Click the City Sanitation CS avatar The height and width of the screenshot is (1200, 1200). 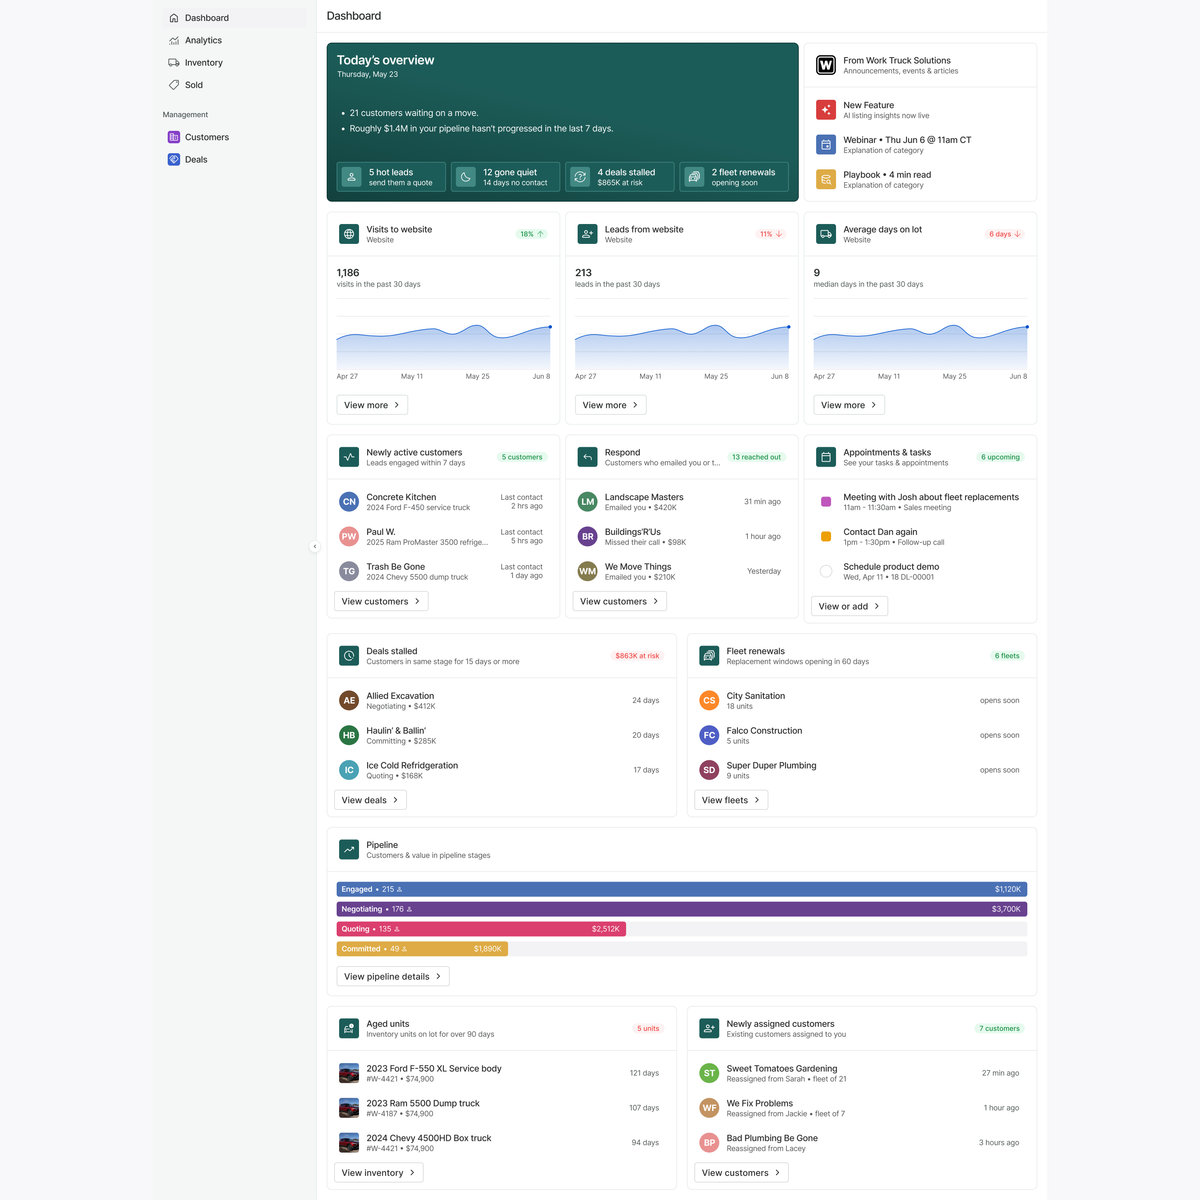(x=709, y=700)
